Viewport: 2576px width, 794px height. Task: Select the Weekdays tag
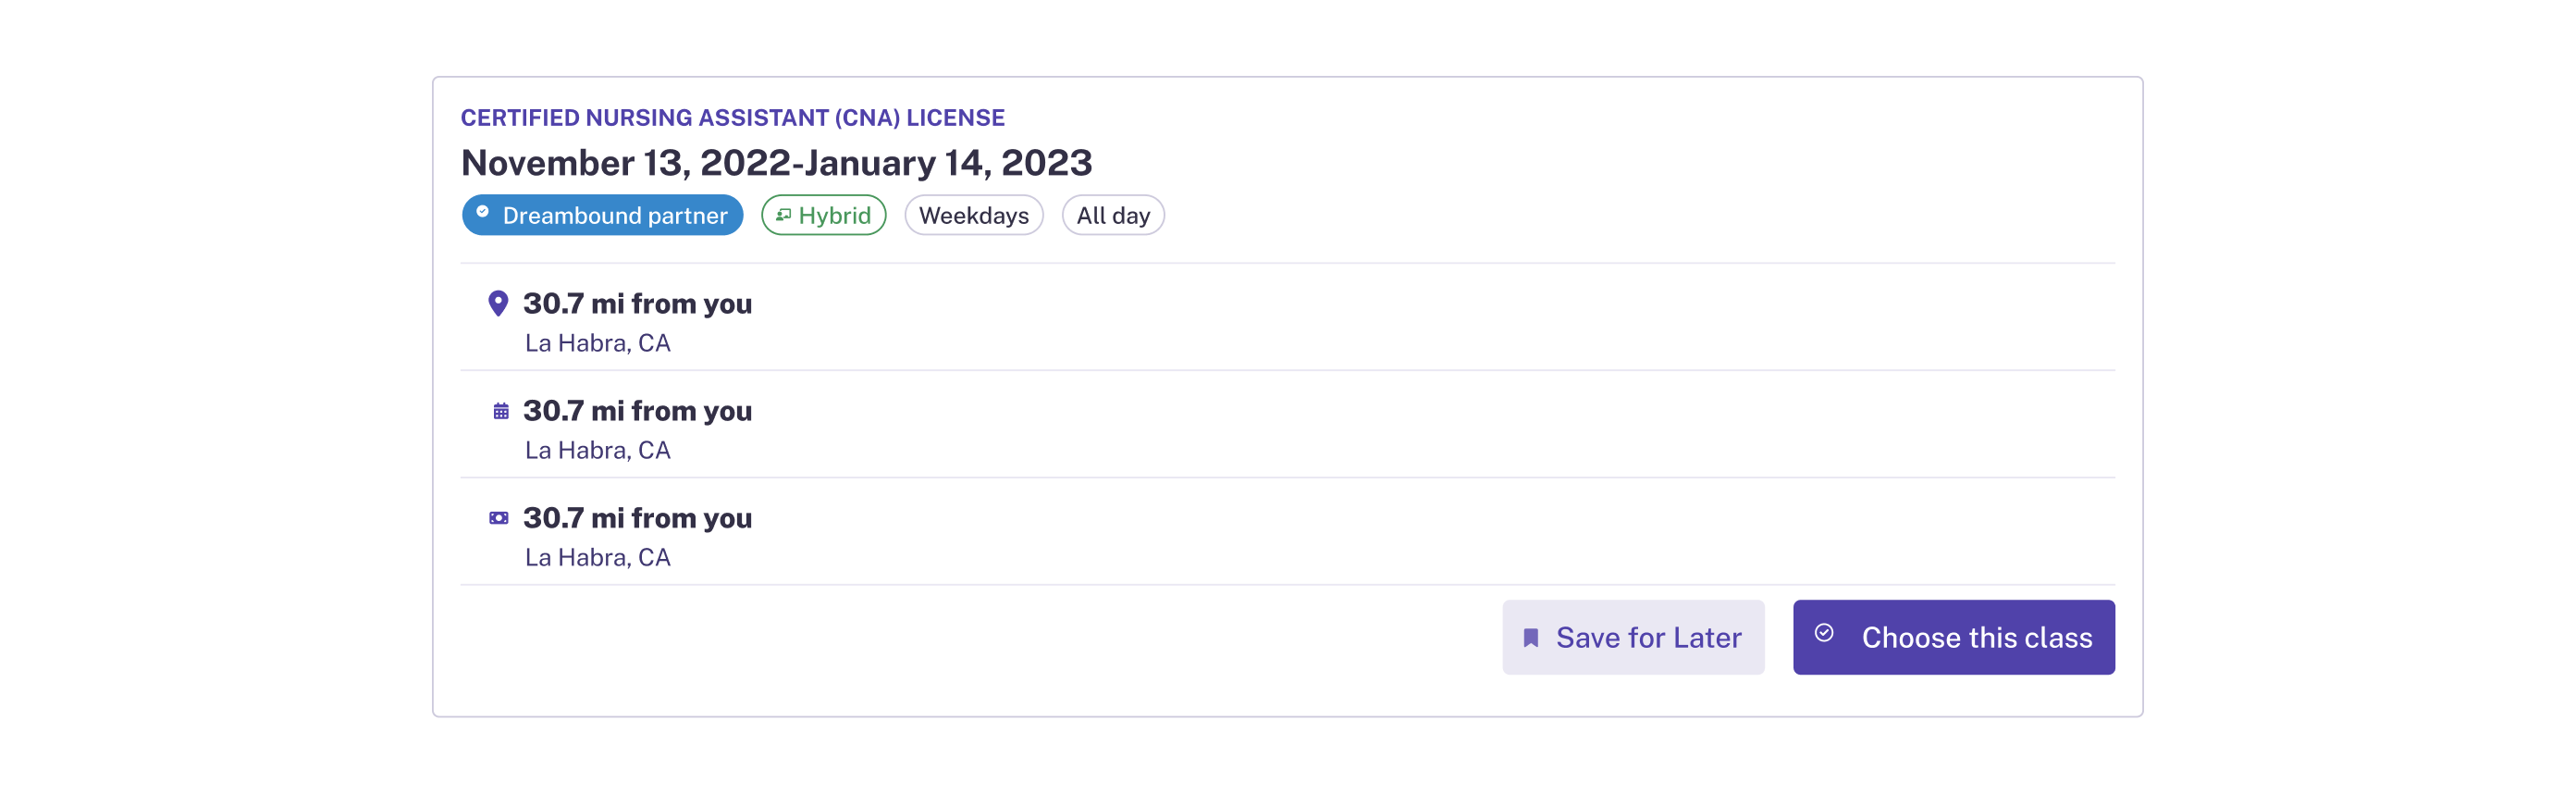[x=974, y=215]
